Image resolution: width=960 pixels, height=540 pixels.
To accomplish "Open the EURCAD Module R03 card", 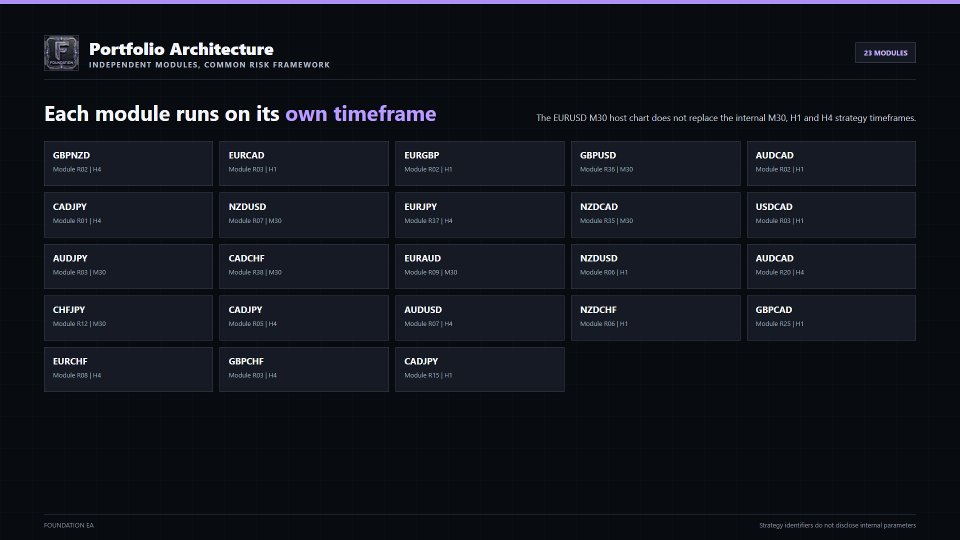I will click(304, 163).
